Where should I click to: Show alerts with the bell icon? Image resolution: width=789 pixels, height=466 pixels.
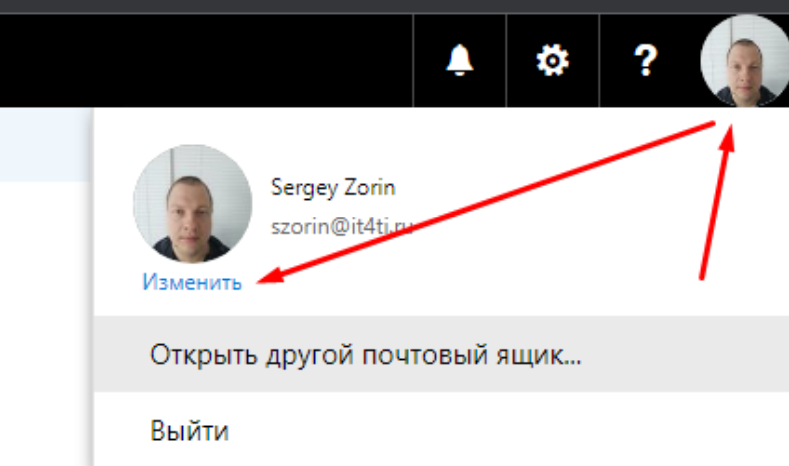pos(459,60)
